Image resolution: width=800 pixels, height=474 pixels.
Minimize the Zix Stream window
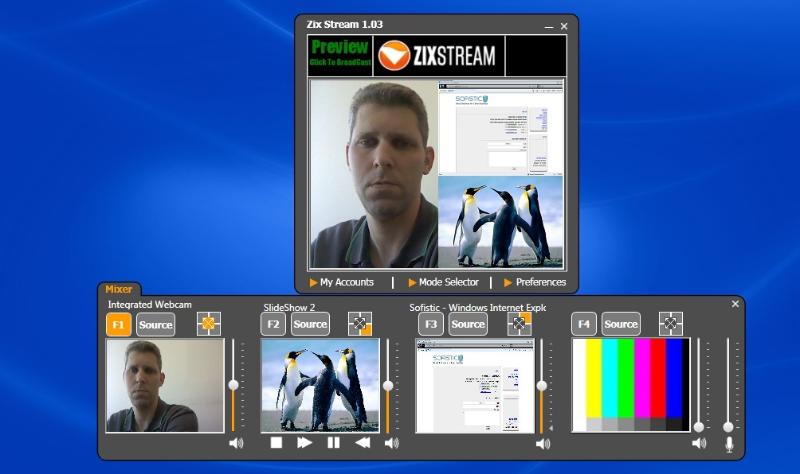pos(549,26)
